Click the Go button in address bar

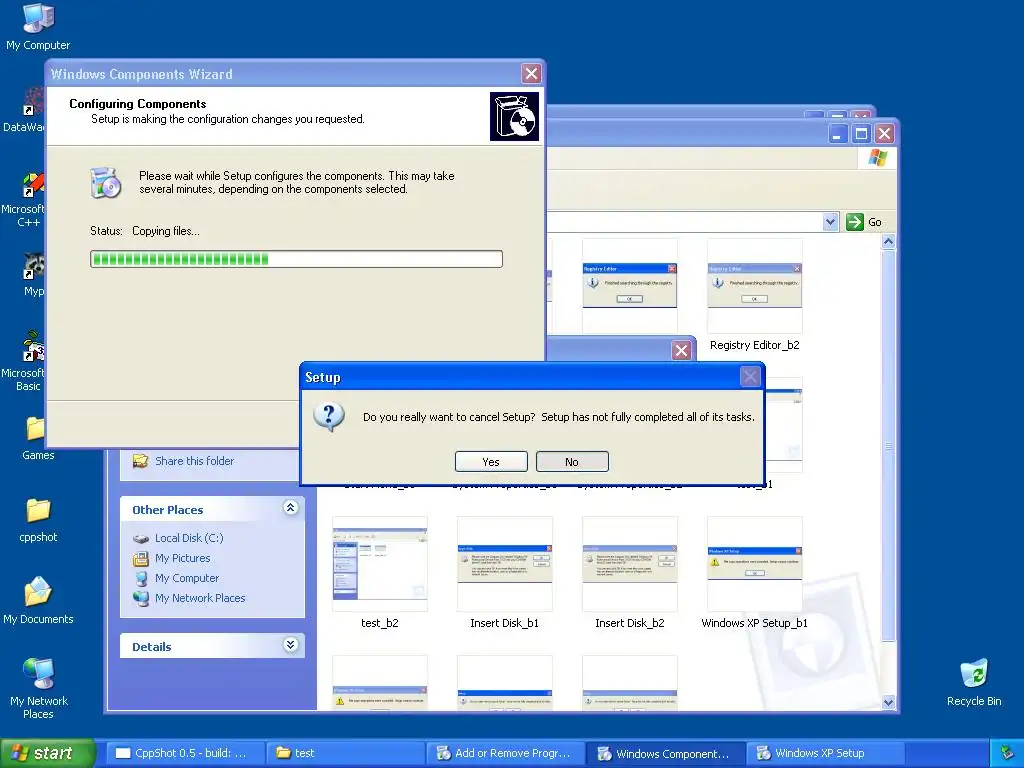tap(864, 222)
